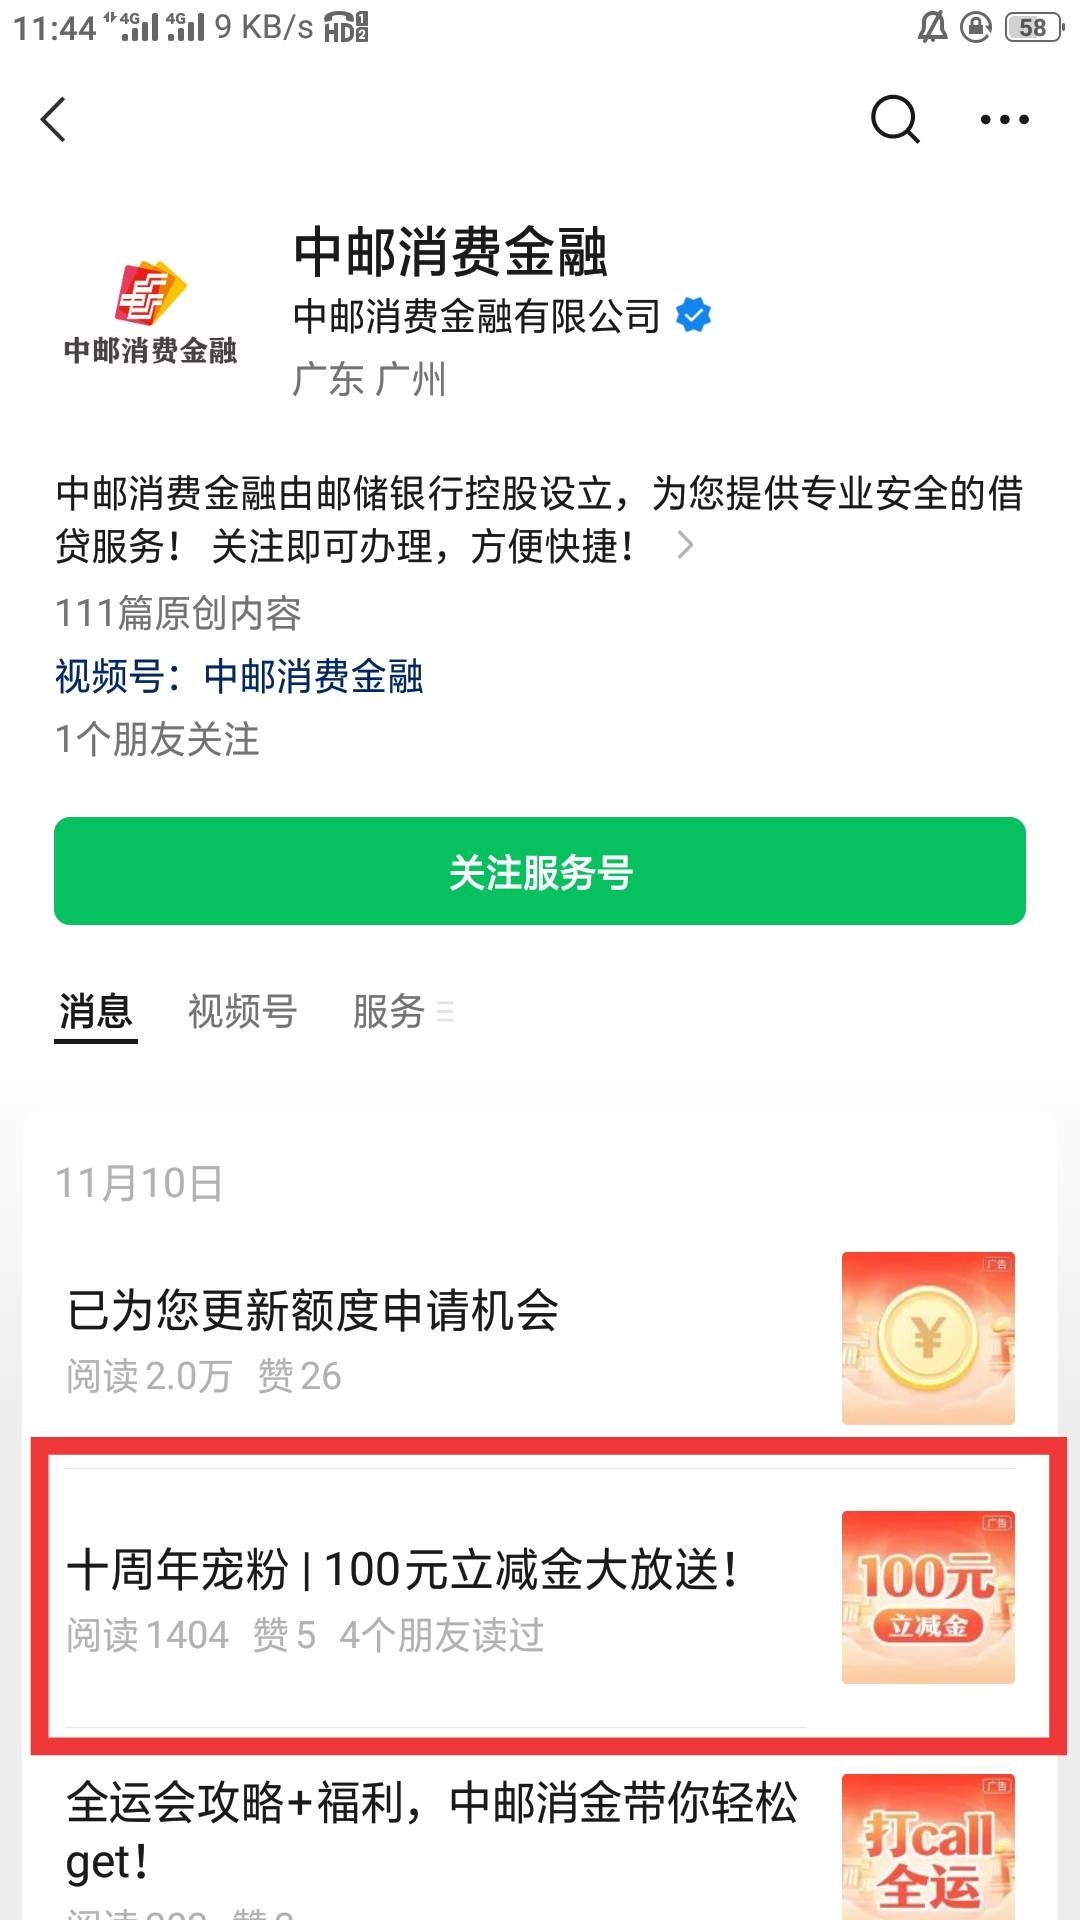Open the 服务 menu list icon
Screen dimensions: 1080x1920
(x=445, y=1011)
